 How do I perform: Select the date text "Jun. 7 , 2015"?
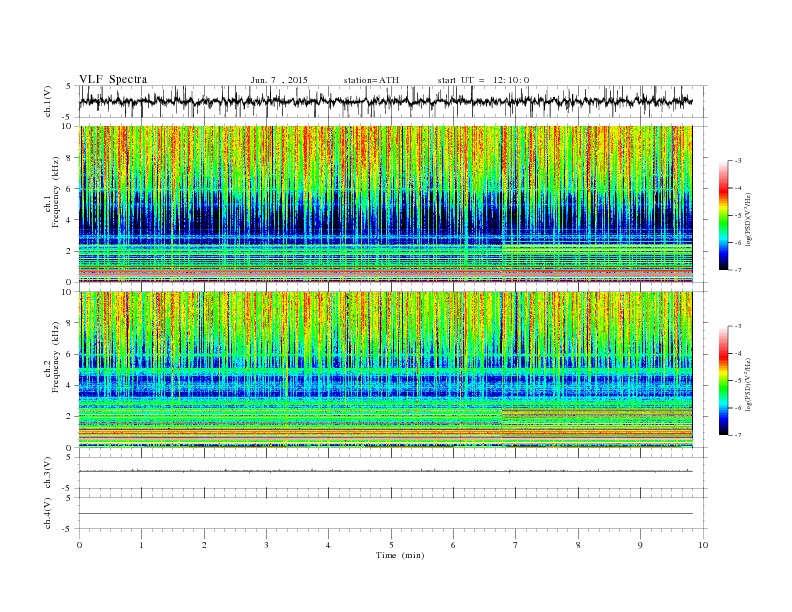tap(279, 80)
